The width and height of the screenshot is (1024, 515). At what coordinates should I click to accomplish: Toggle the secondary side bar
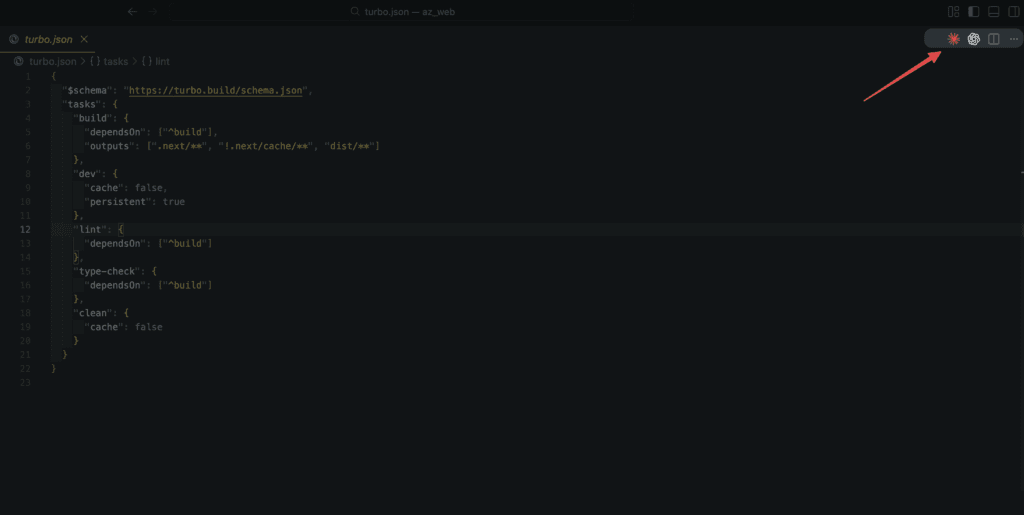point(1013,11)
